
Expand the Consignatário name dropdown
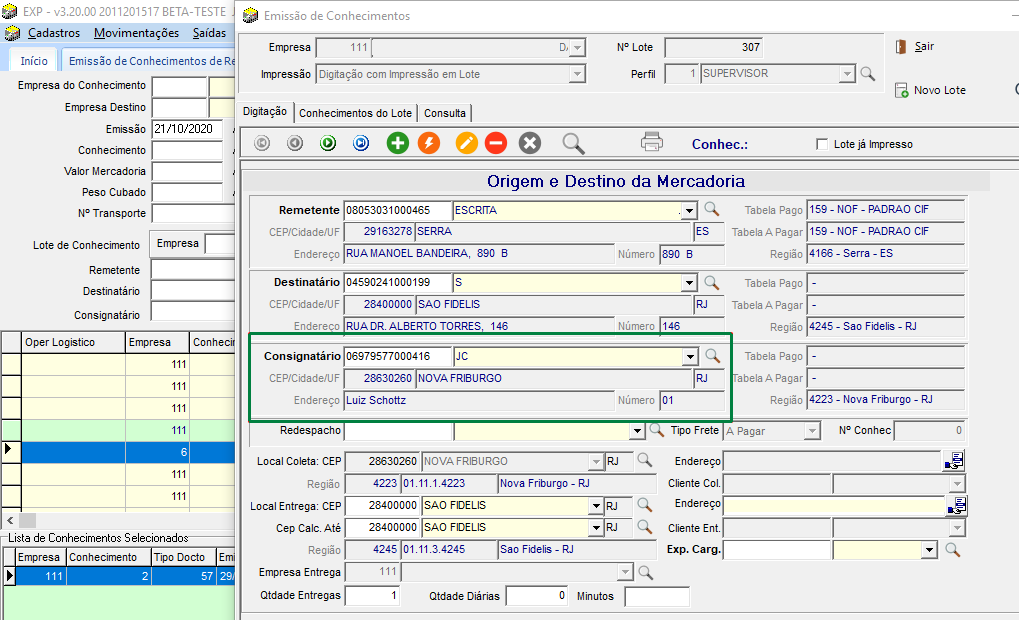689,356
